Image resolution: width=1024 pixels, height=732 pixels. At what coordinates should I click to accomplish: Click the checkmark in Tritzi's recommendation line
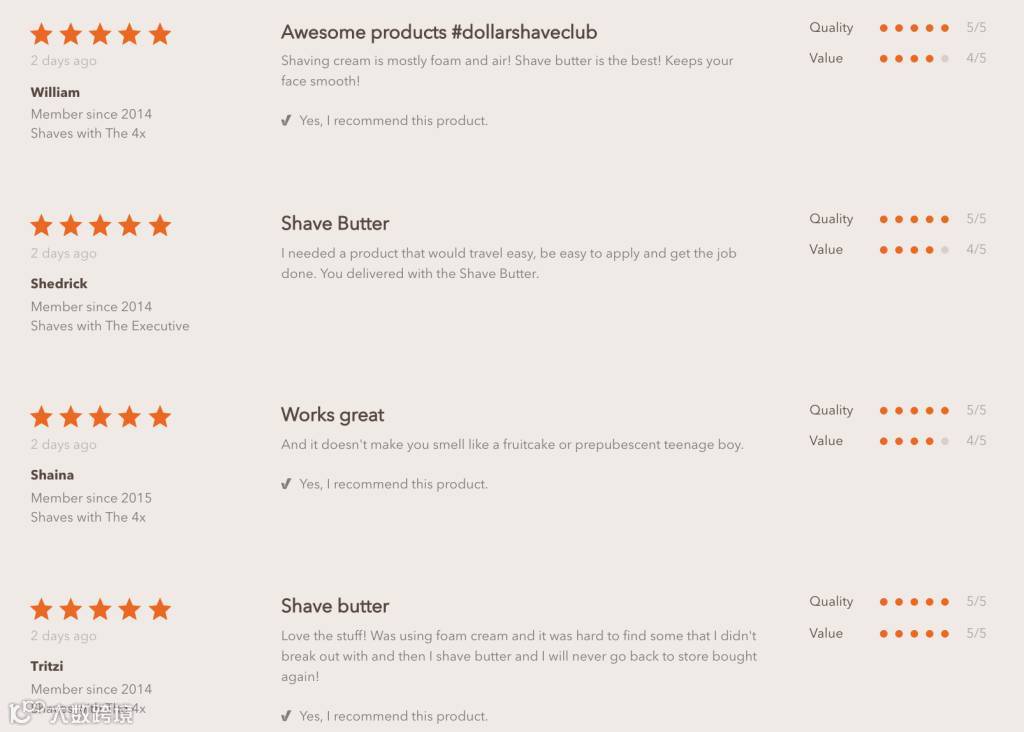(x=286, y=716)
